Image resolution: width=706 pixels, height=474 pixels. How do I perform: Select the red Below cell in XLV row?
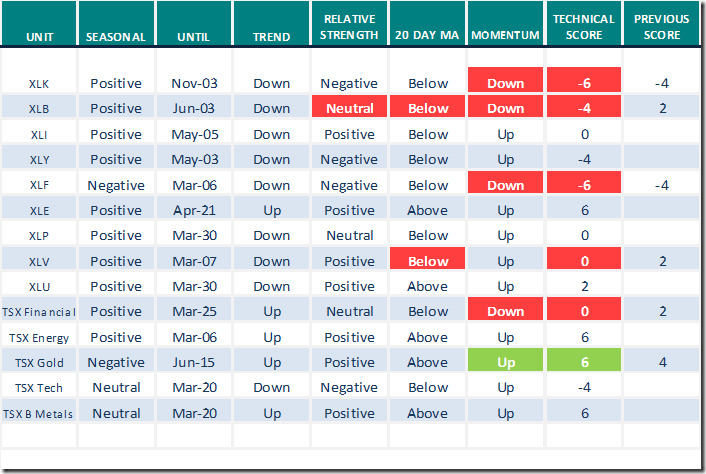(428, 261)
